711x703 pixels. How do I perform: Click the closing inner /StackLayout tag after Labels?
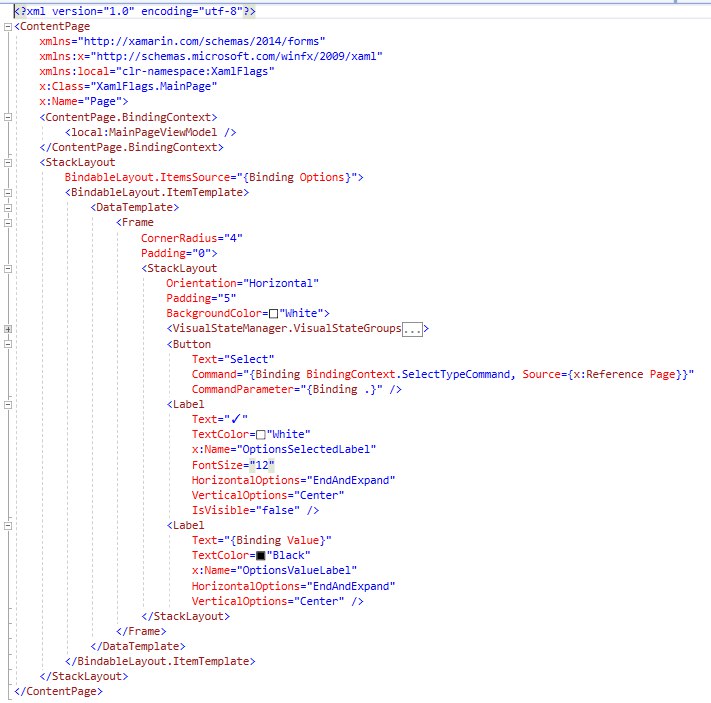[x=185, y=616]
